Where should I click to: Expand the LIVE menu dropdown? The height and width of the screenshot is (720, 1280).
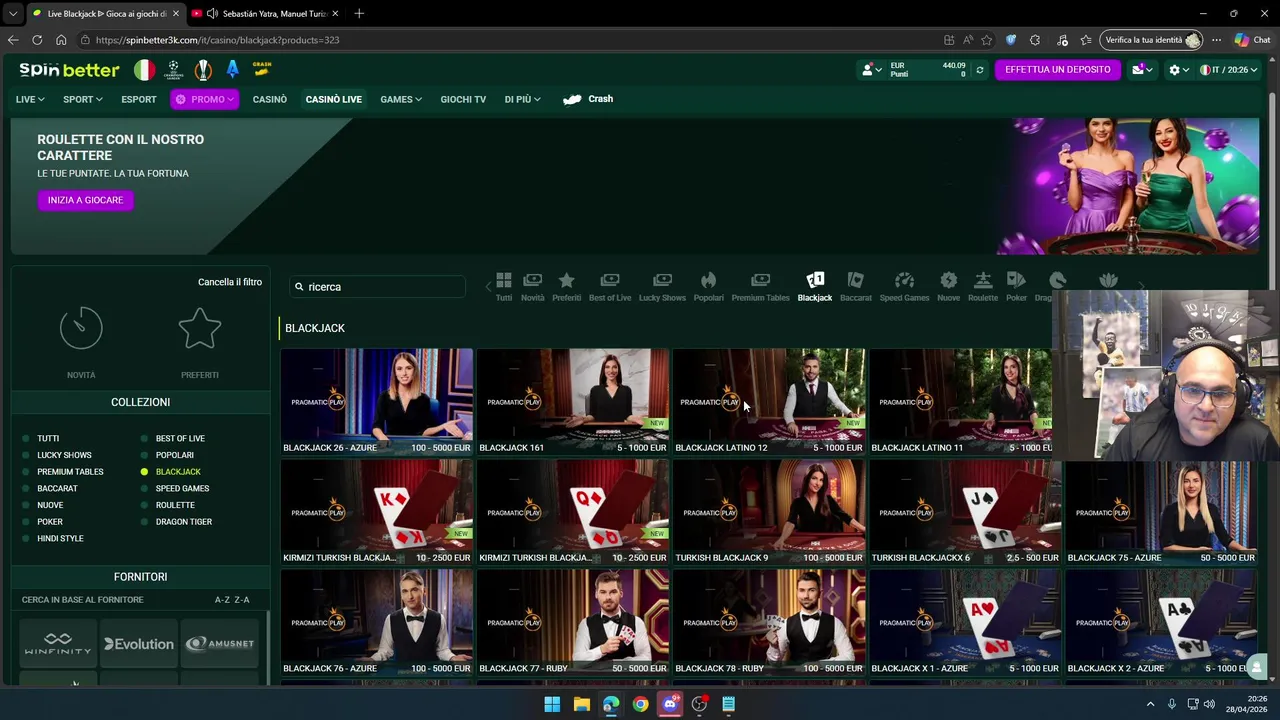pos(30,99)
